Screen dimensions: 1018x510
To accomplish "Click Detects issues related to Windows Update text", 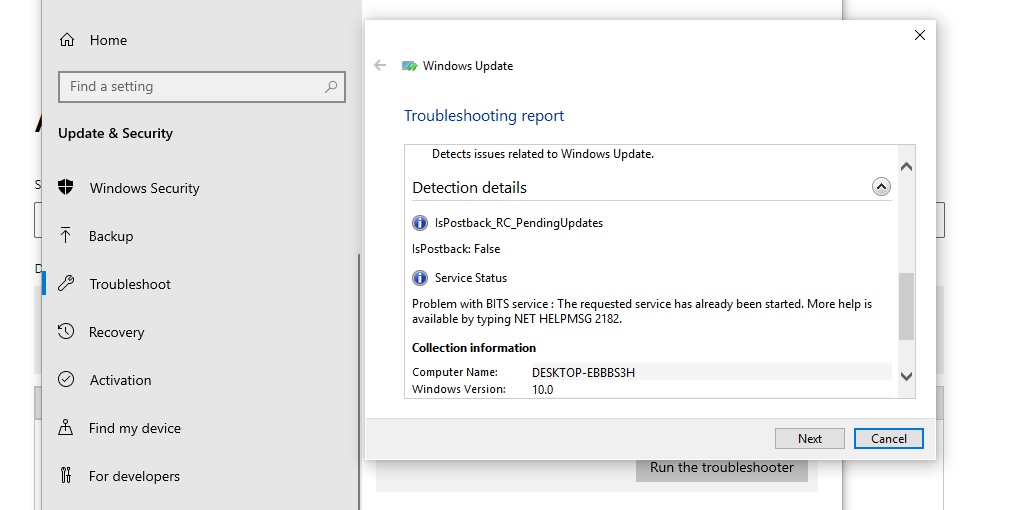I will coord(543,154).
